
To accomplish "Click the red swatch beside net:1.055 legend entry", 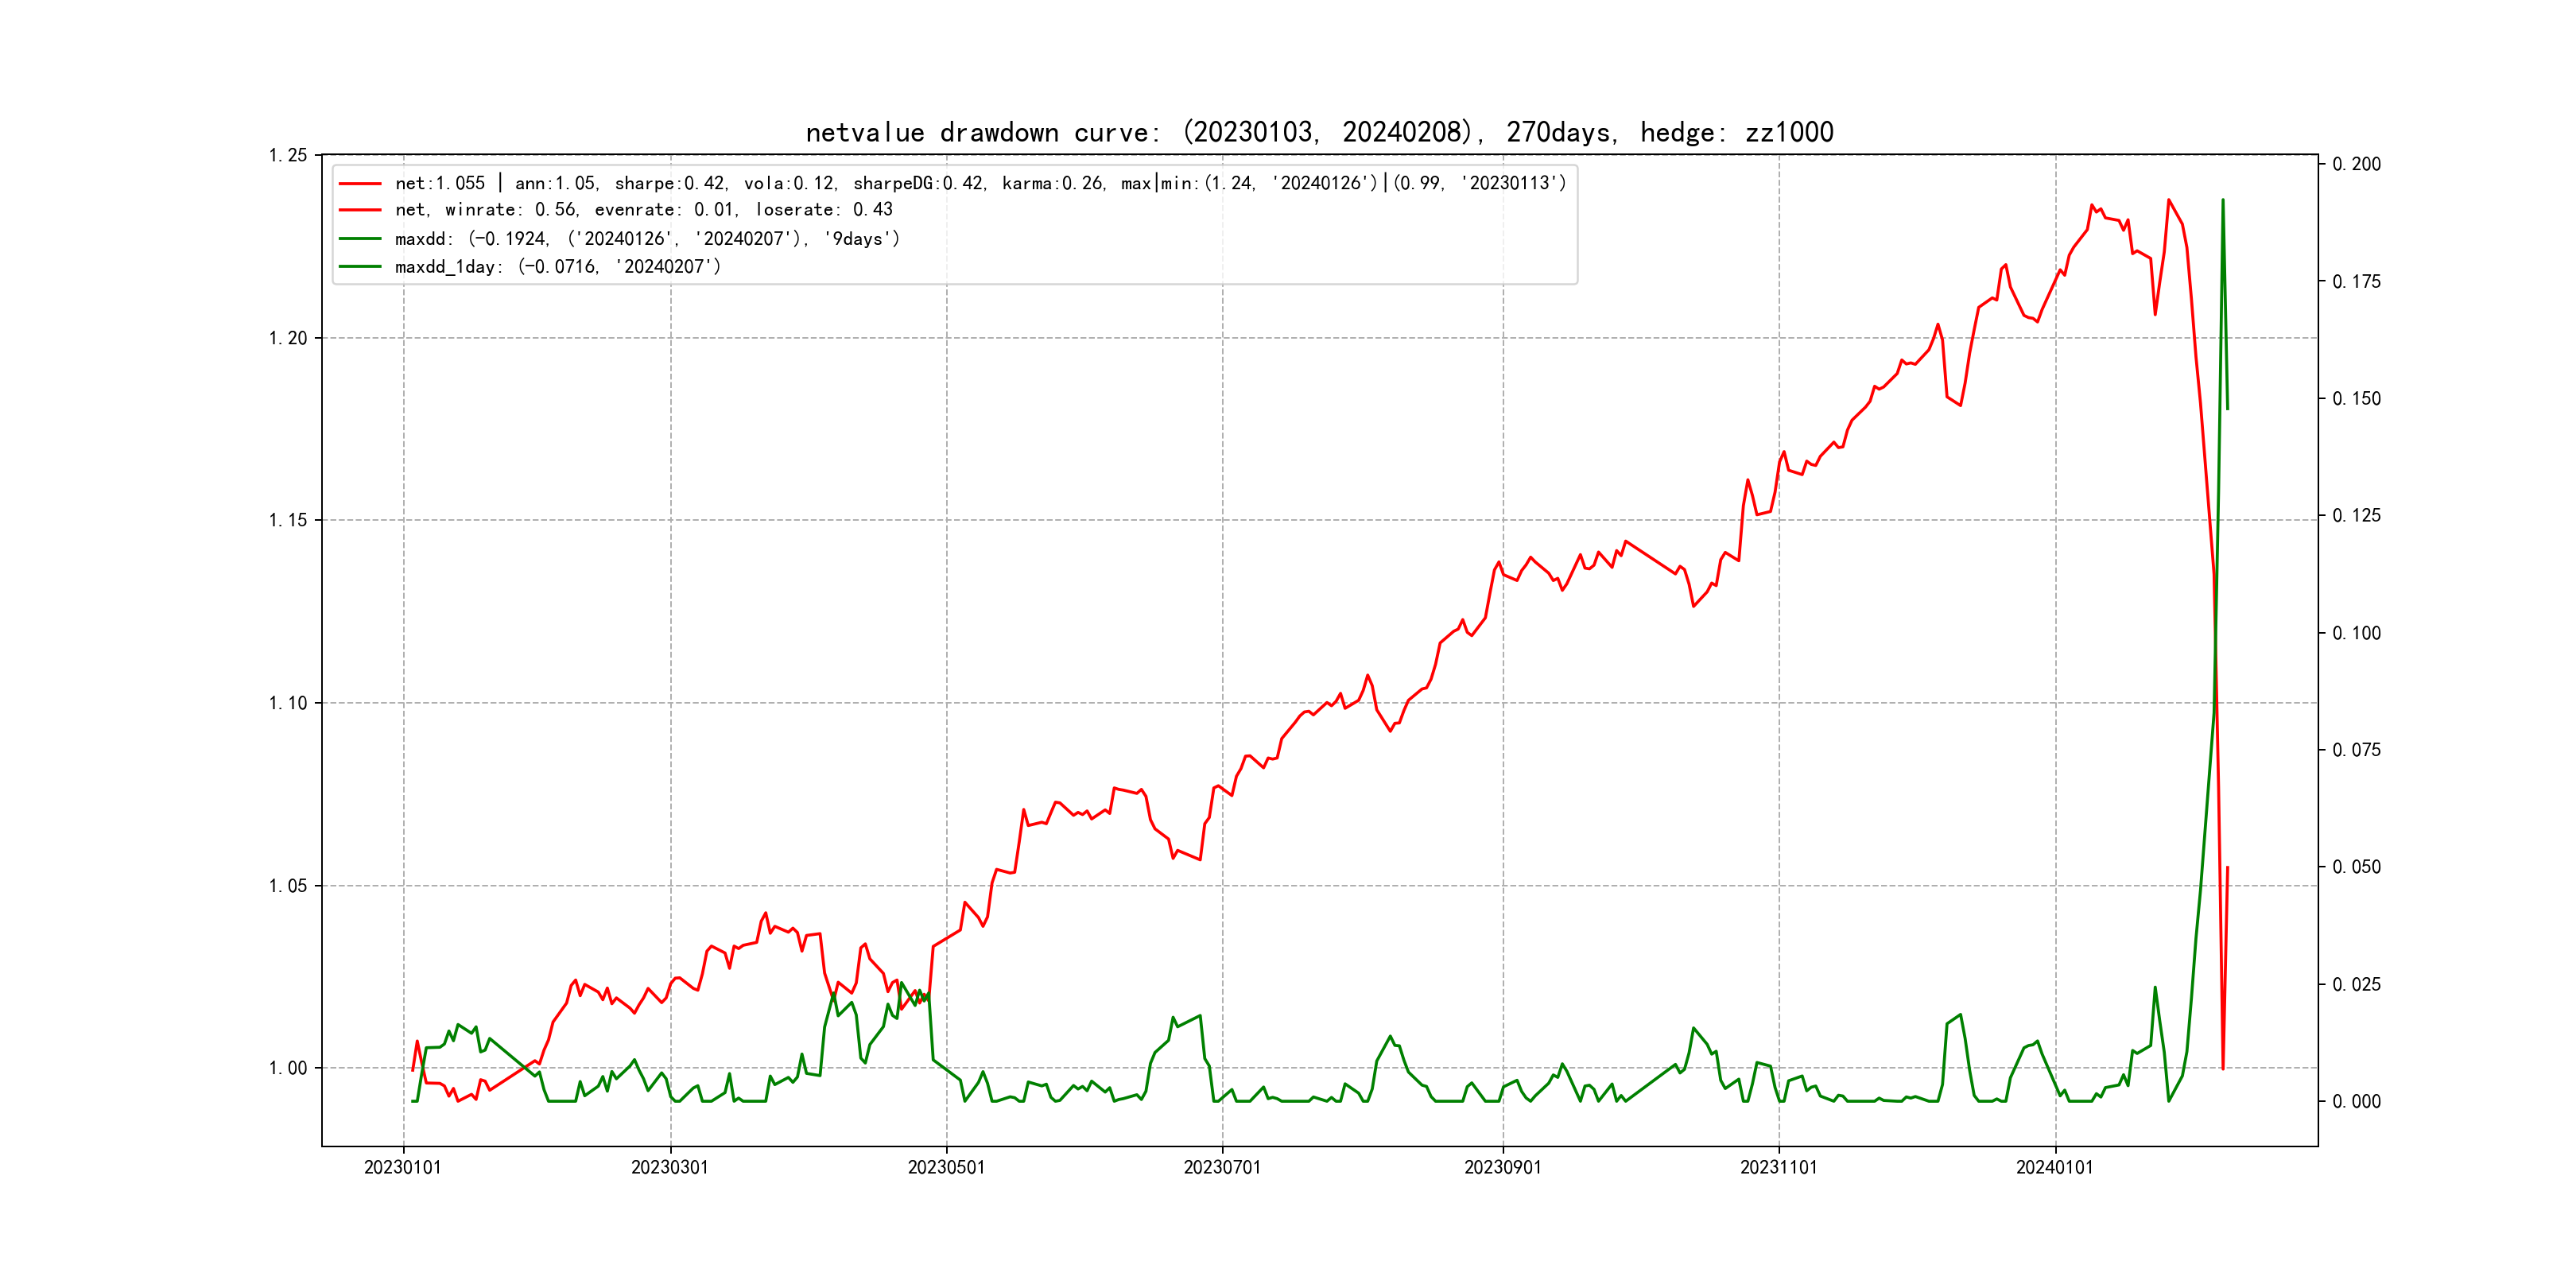I will [360, 184].
